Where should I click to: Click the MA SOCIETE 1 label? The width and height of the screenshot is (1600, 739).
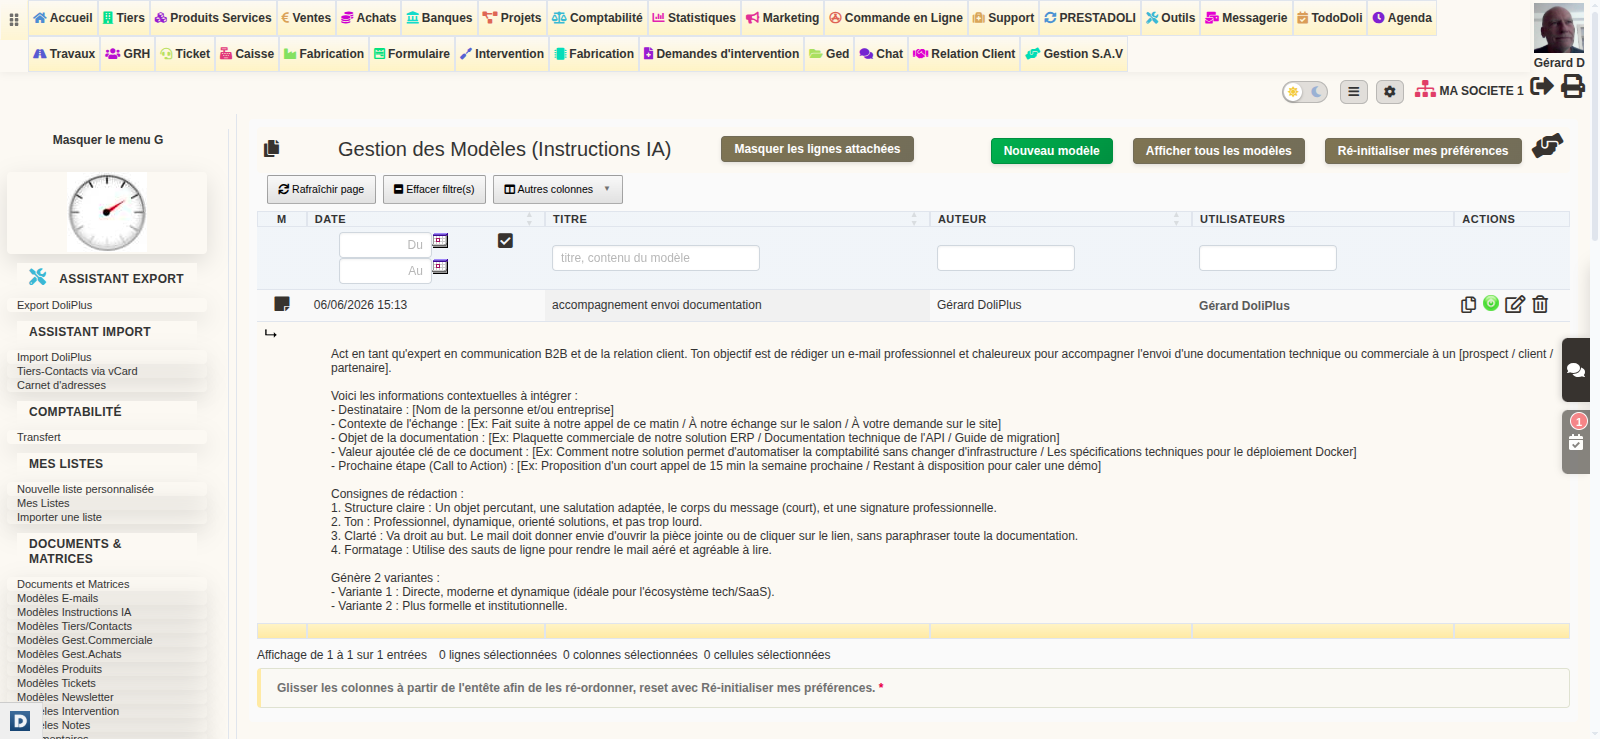[1481, 91]
